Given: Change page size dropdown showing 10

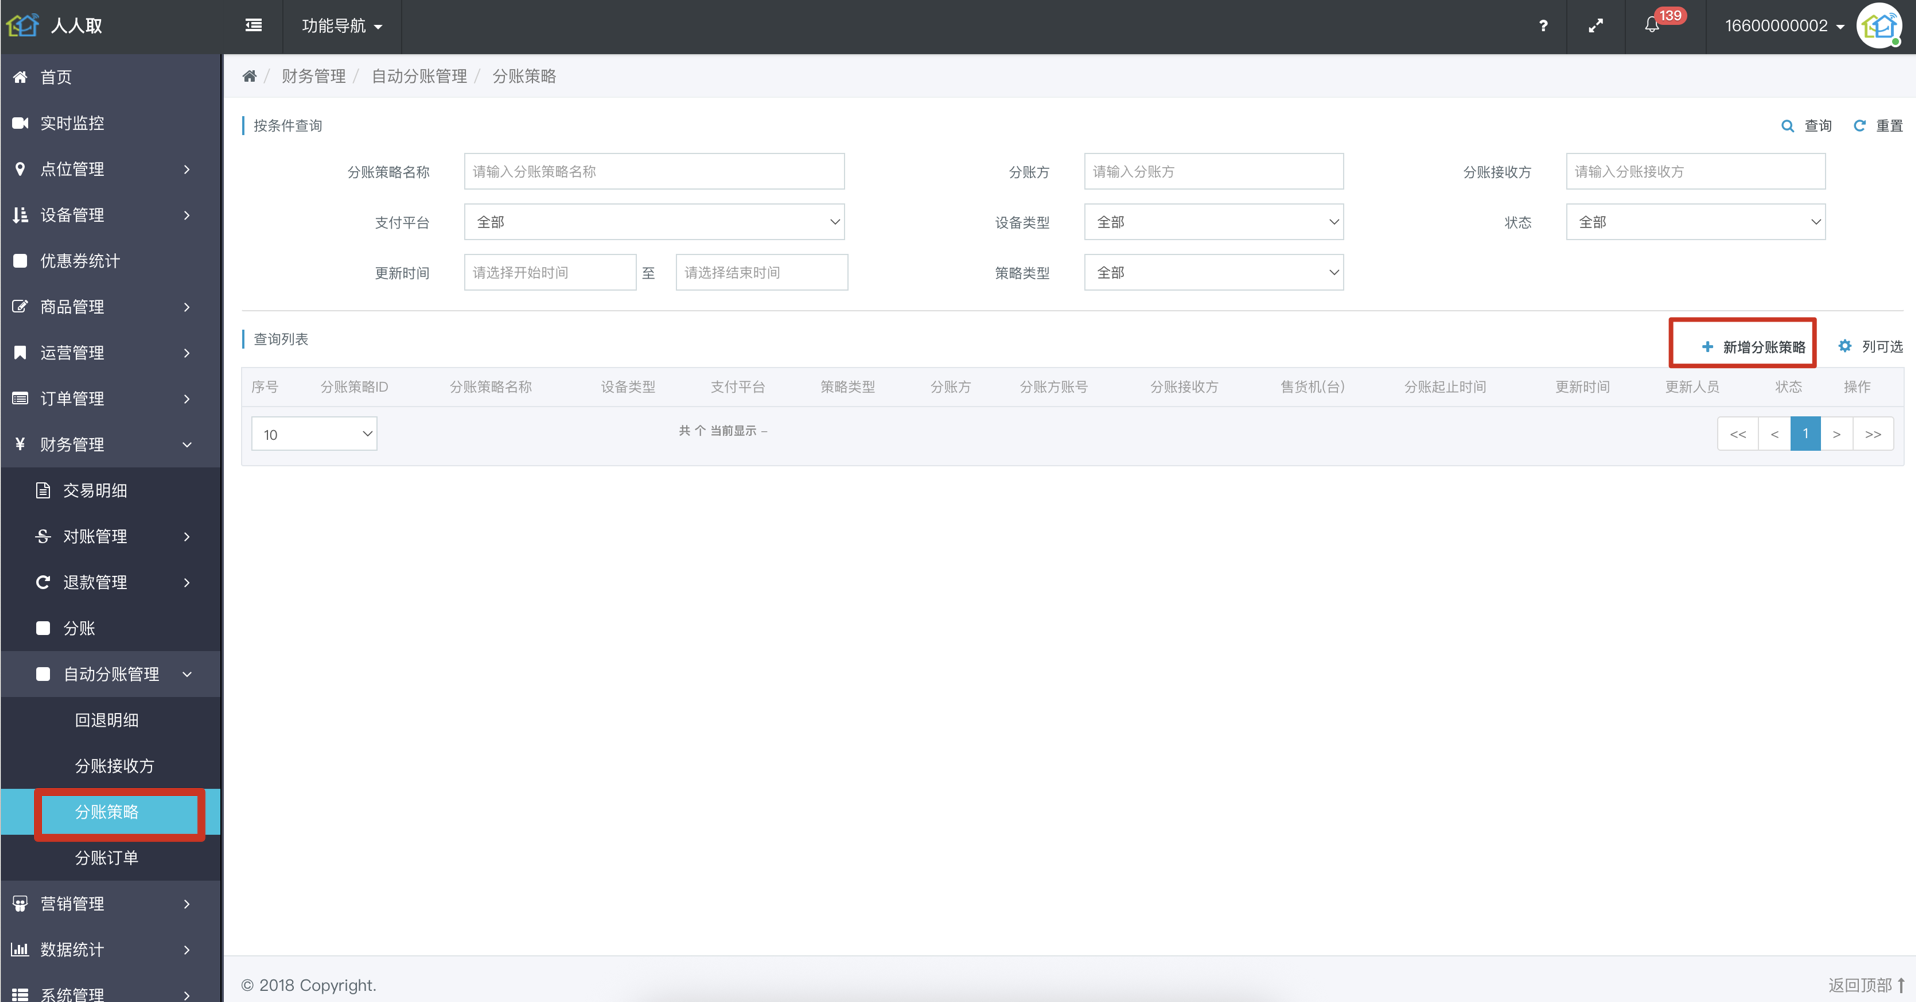Looking at the screenshot, I should [314, 434].
